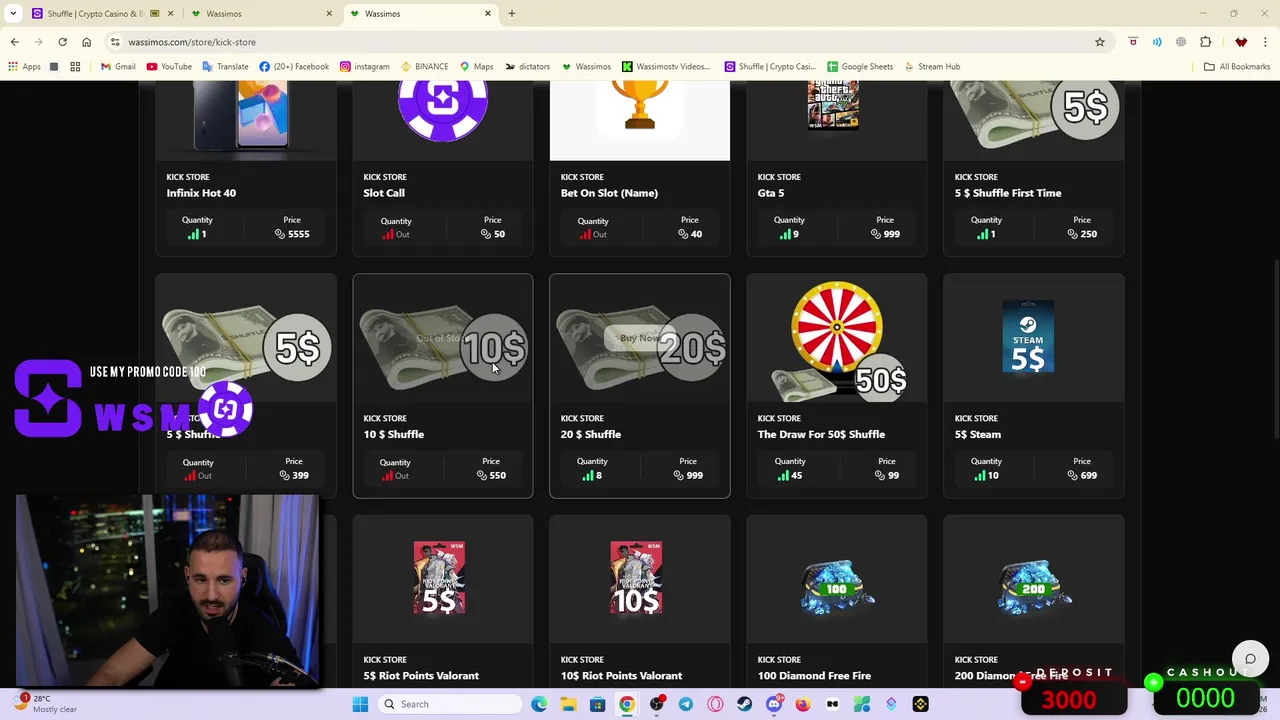This screenshot has height=720, width=1280.
Task: Open the Bet On Slot (Name) item
Action: pos(609,193)
